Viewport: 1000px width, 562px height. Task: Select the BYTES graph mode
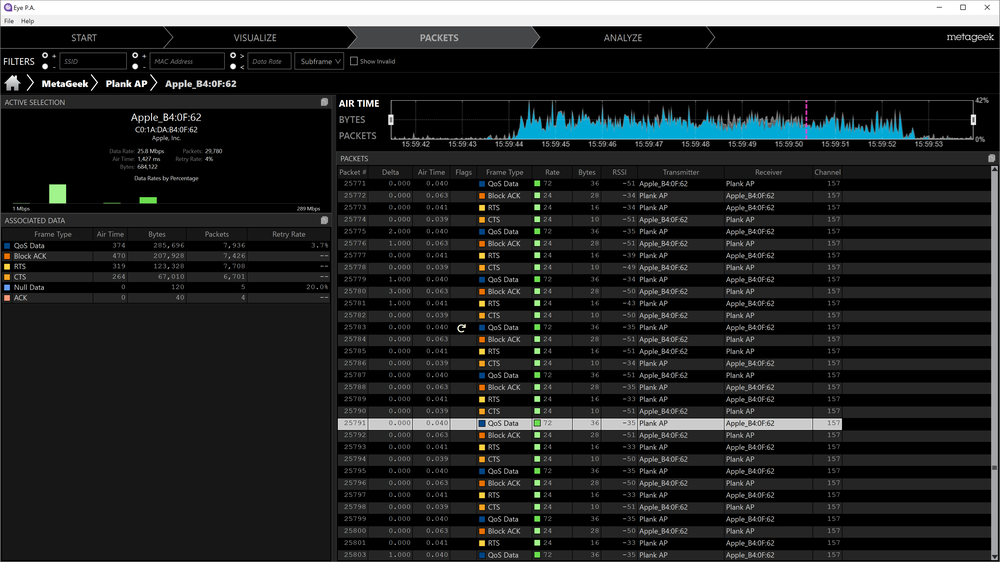352,120
